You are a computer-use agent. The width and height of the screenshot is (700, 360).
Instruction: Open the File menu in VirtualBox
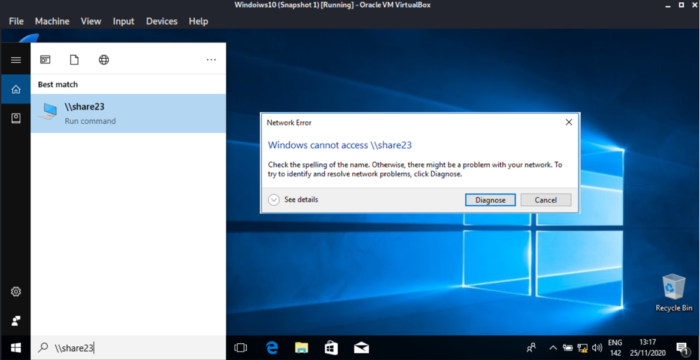(x=16, y=21)
